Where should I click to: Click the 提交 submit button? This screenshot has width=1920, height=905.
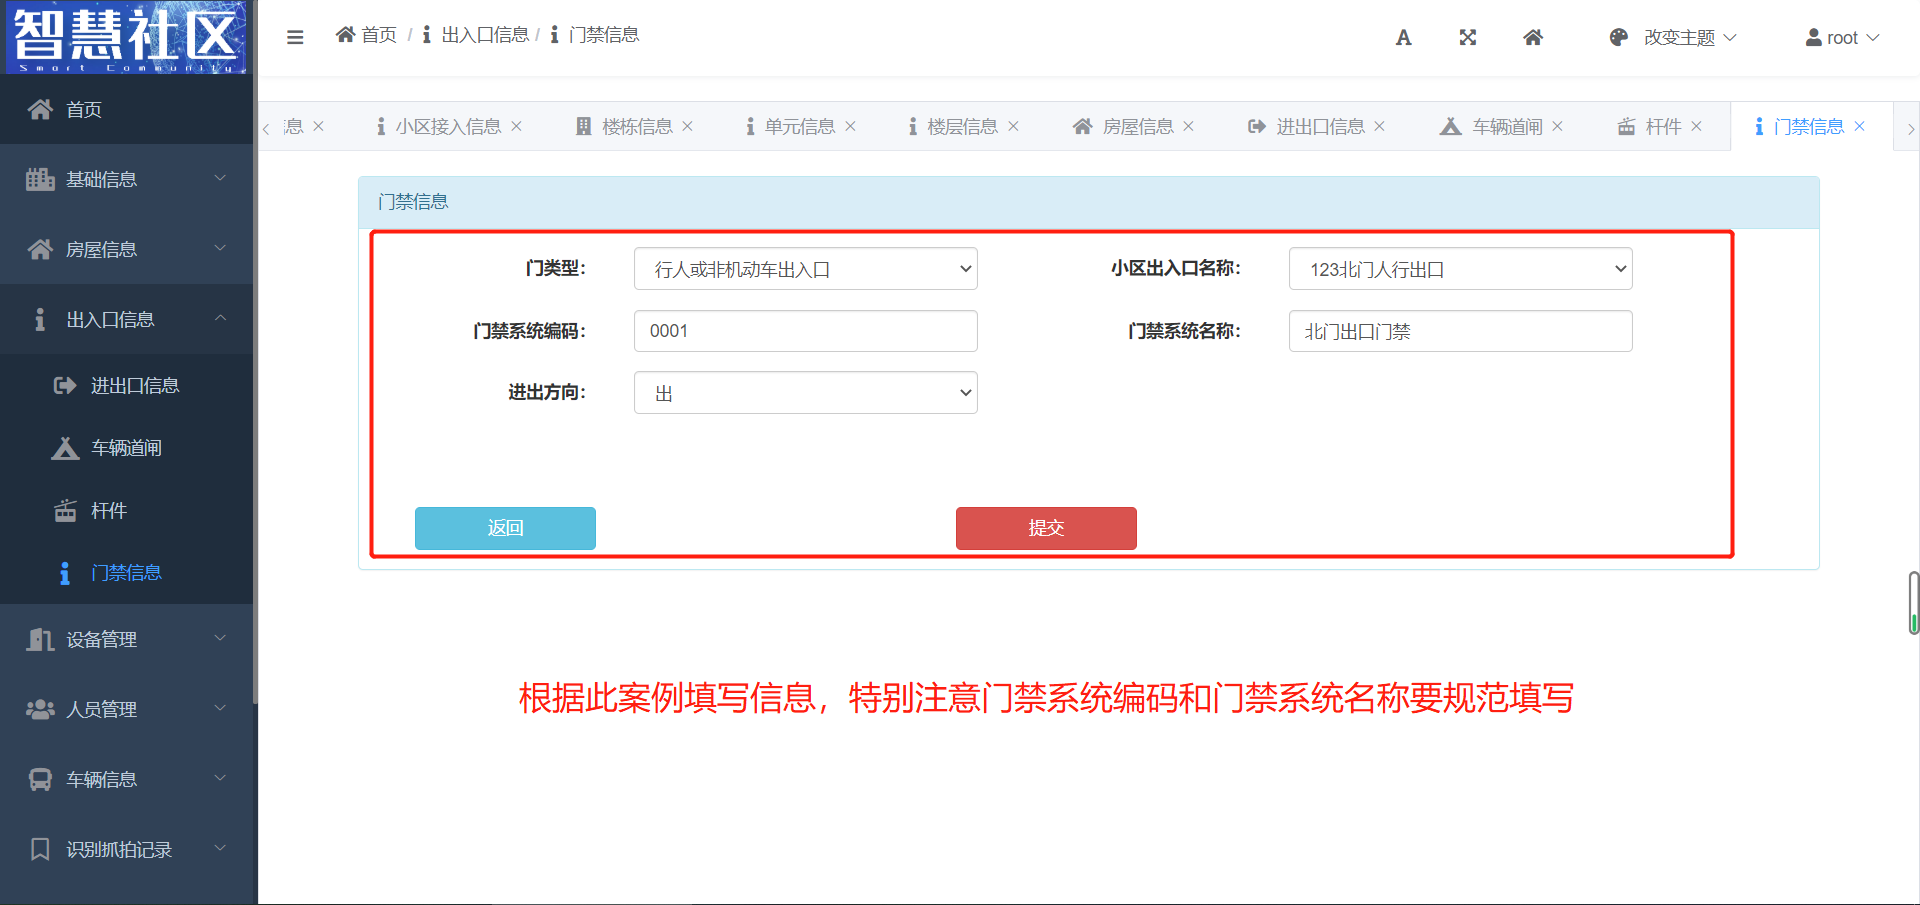tap(1046, 528)
